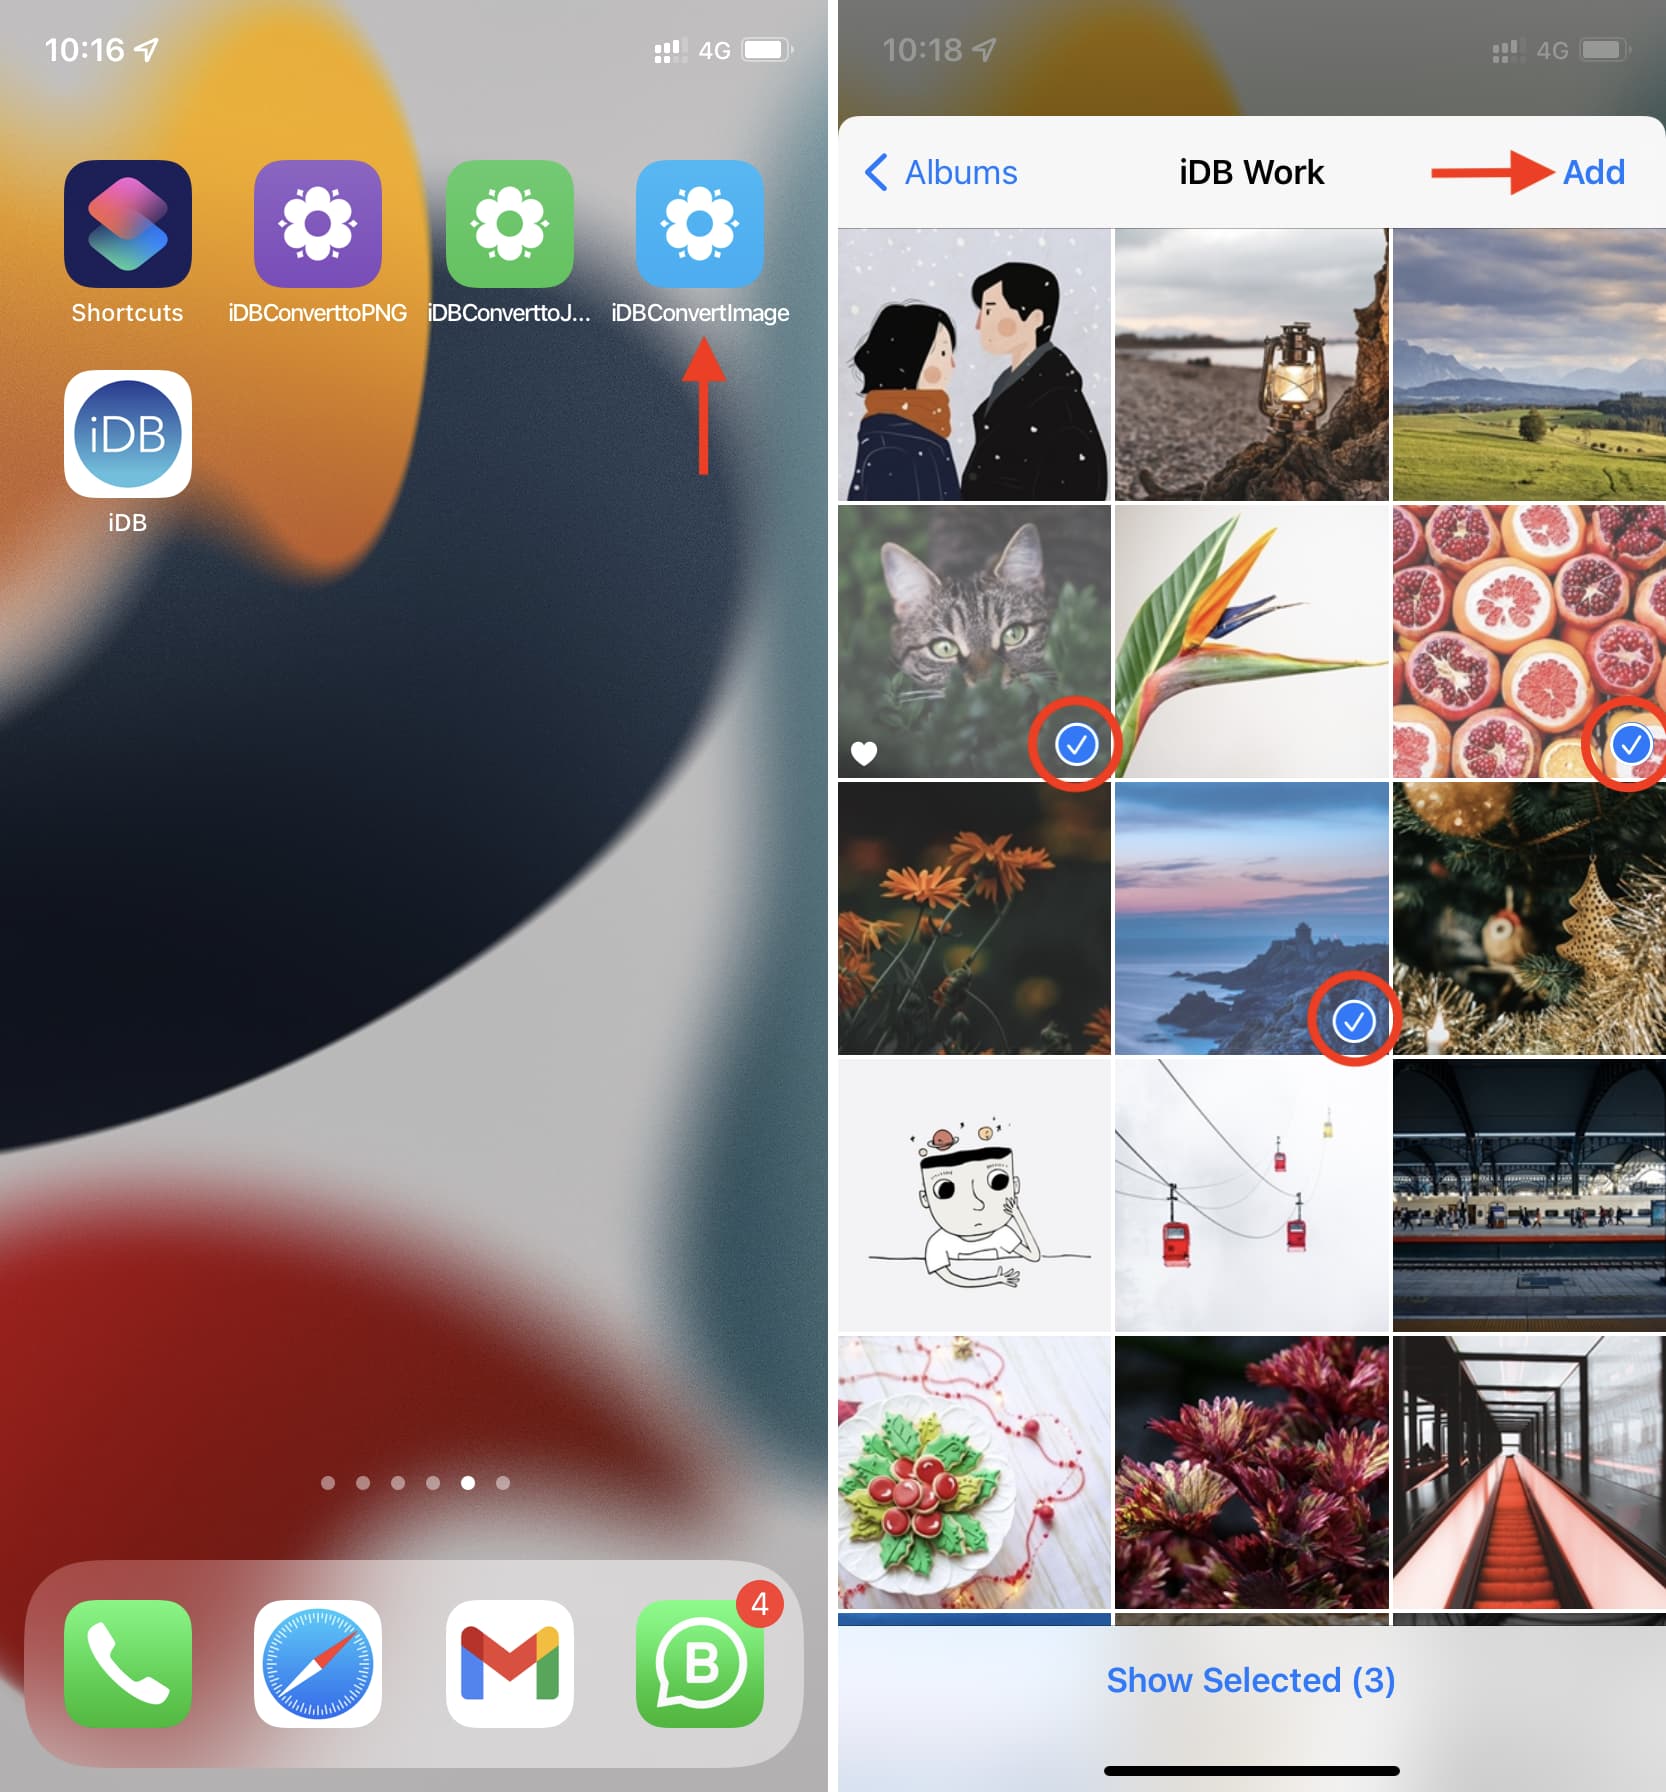Viewport: 1666px width, 1792px height.
Task: Open Safari from the dock
Action: pos(318,1664)
